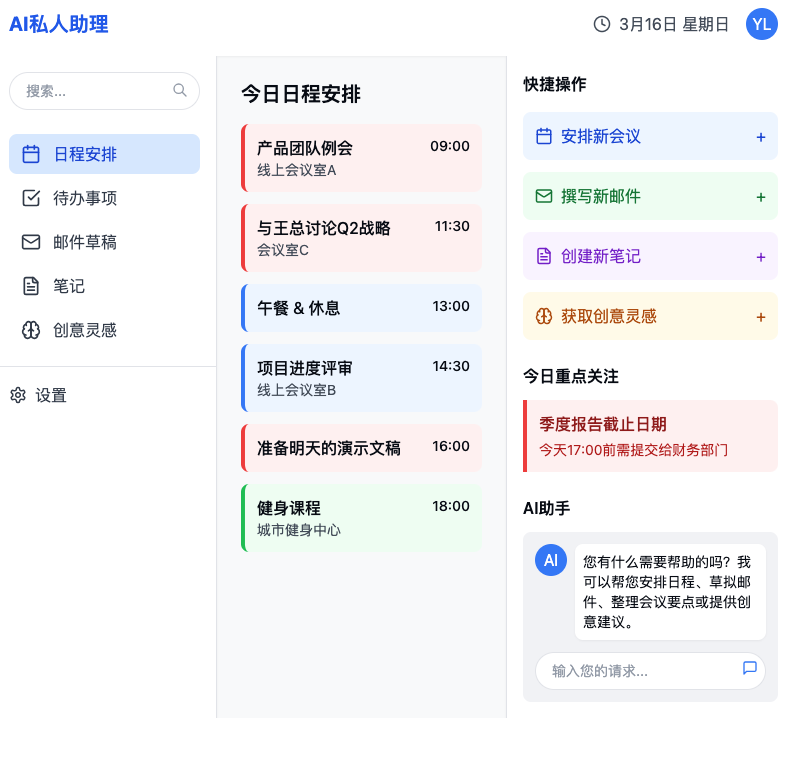
Task: Click the envelope icon beside 邮件草稿
Action: tap(31, 242)
